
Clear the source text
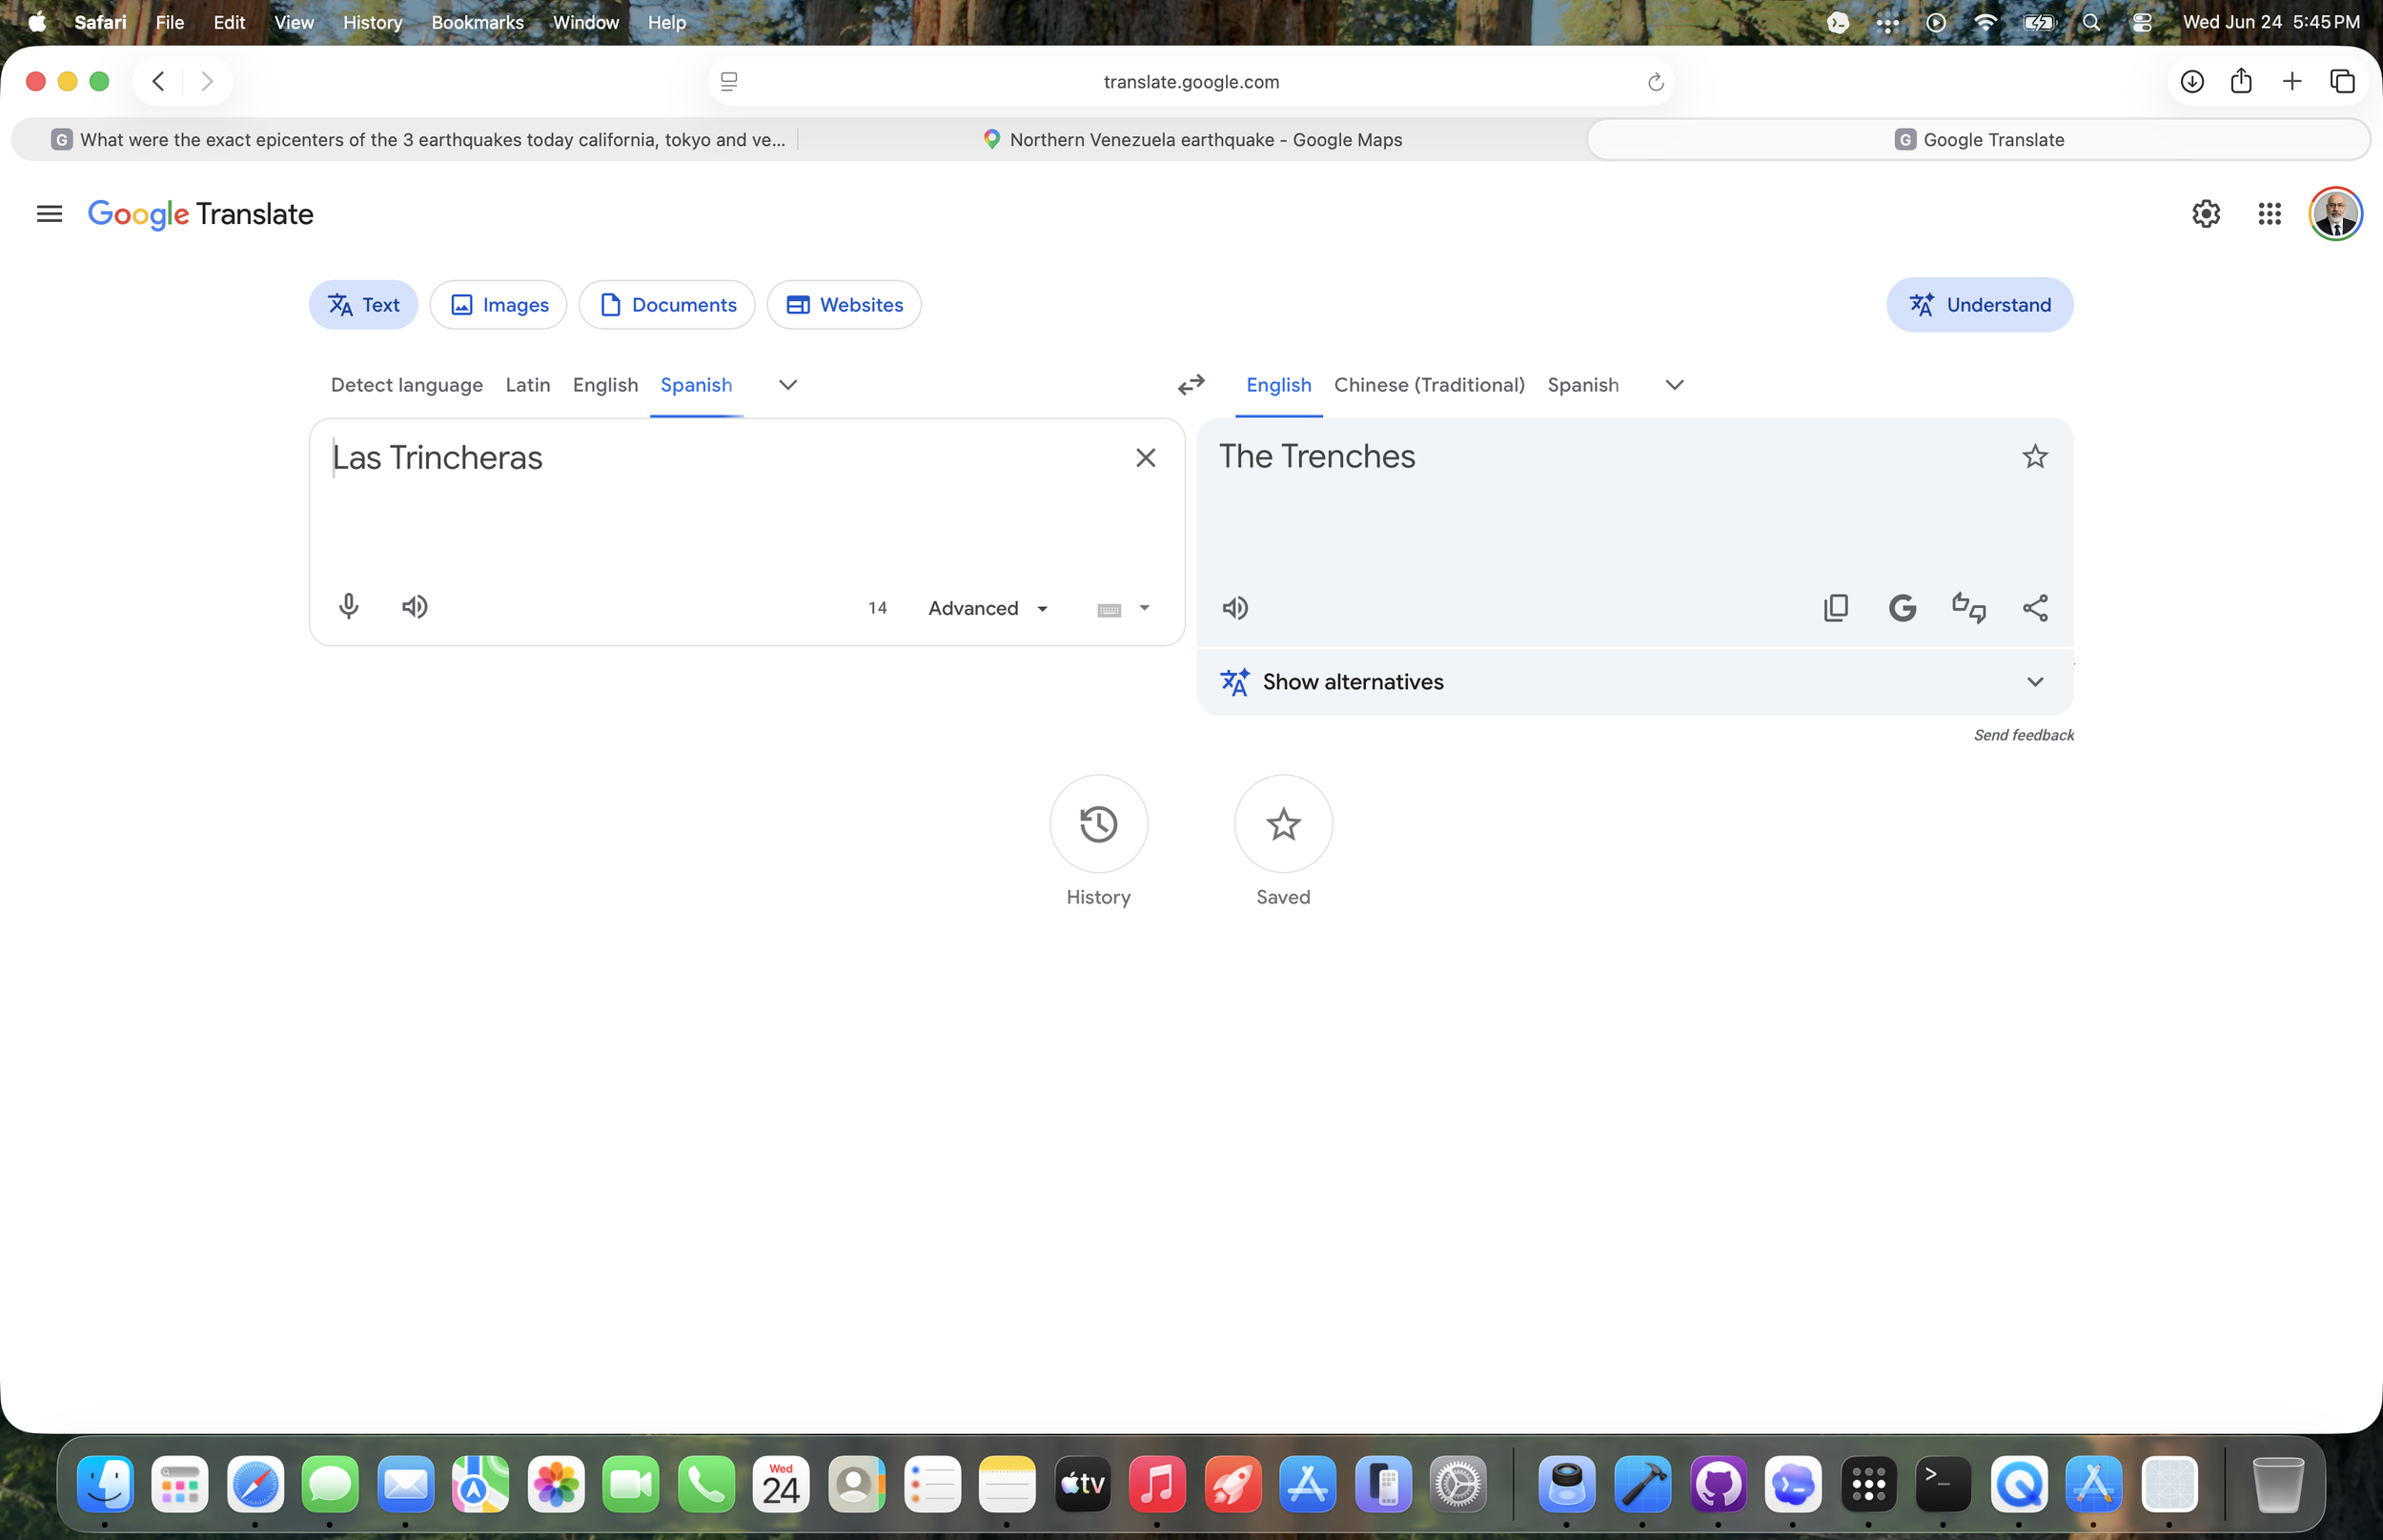coord(1146,458)
